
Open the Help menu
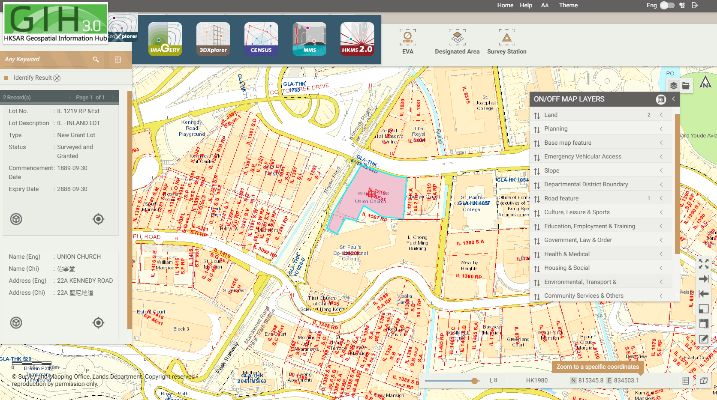click(526, 5)
